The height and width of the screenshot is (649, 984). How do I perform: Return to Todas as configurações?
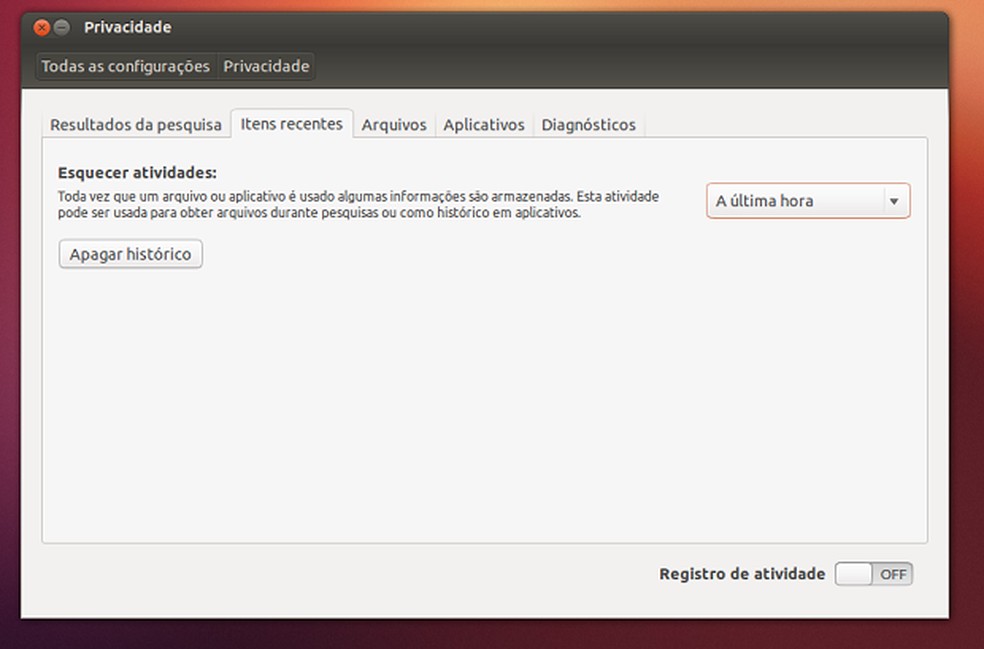(125, 66)
